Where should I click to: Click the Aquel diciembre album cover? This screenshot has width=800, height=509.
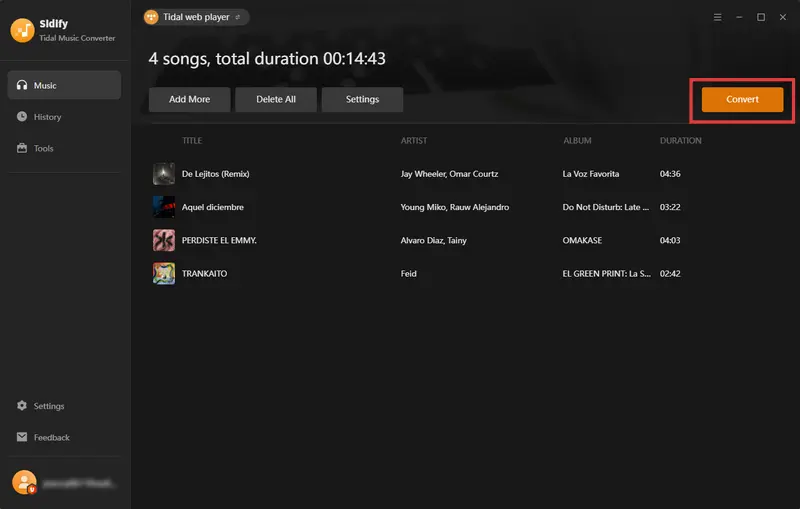pos(164,207)
